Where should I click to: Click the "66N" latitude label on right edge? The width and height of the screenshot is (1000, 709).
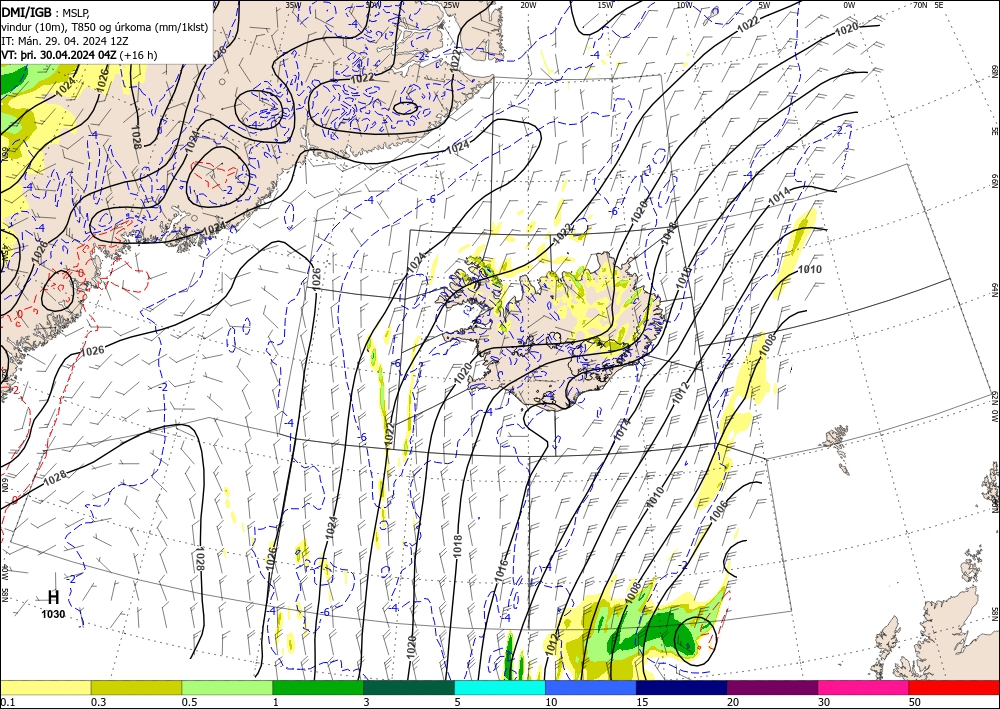[x=994, y=181]
